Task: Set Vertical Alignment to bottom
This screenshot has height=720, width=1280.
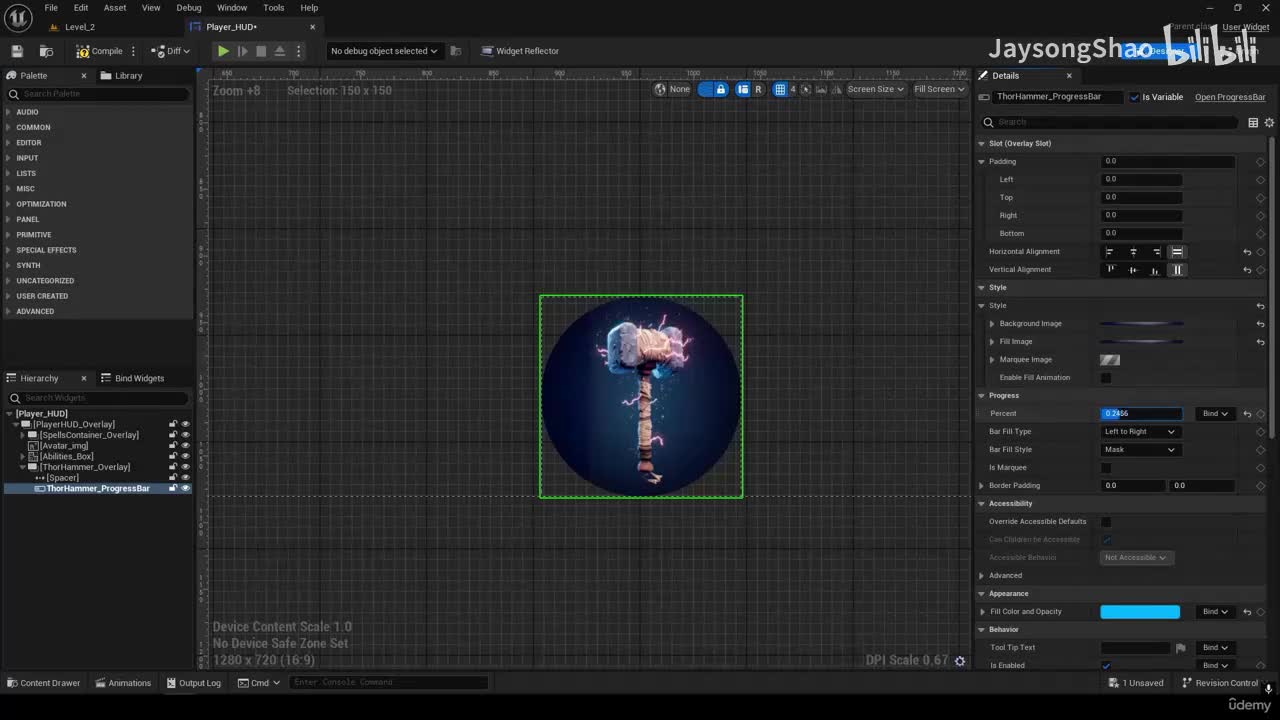Action: click(1155, 270)
